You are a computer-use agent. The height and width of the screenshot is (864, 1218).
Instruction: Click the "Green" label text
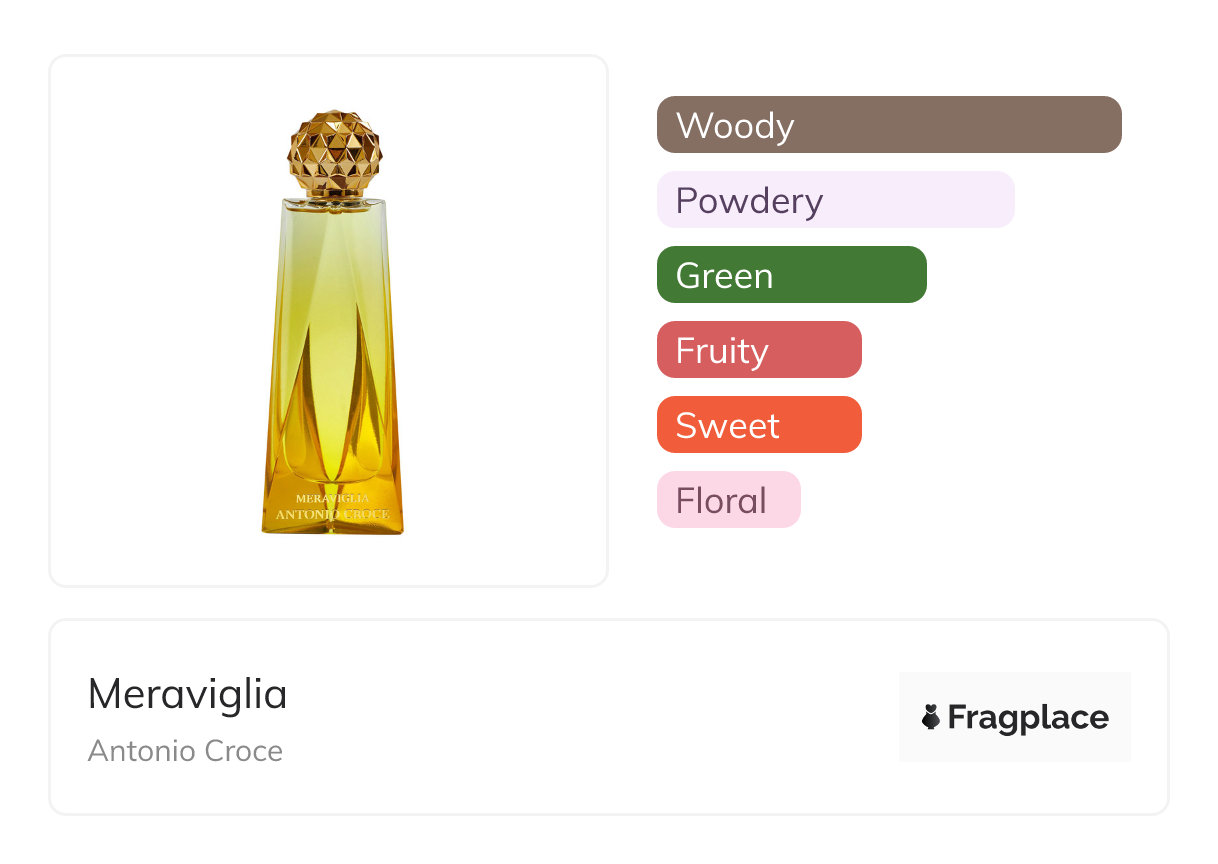point(724,276)
